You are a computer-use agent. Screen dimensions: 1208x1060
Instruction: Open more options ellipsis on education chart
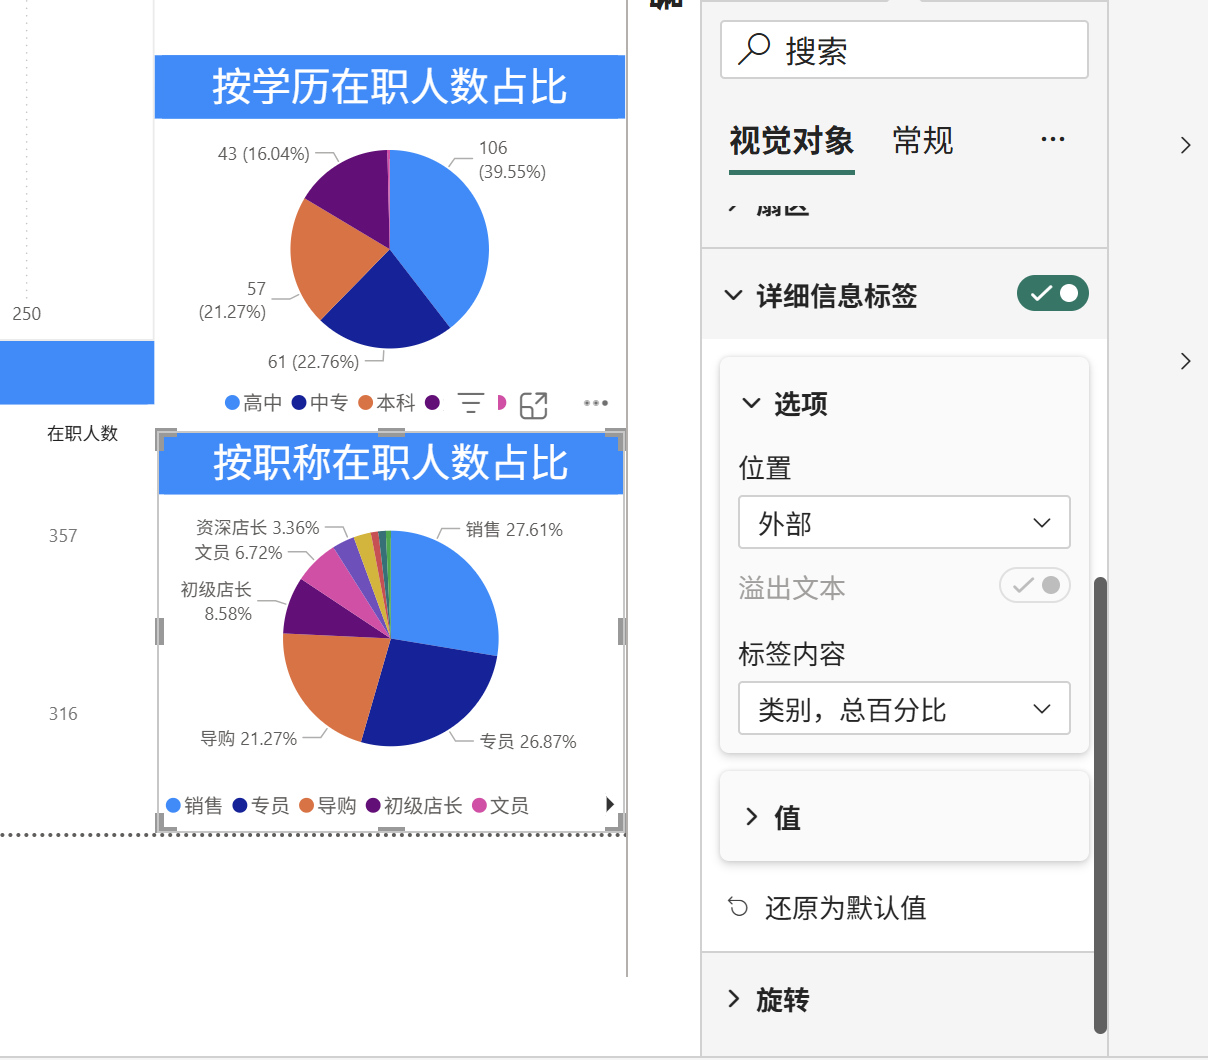click(x=596, y=403)
